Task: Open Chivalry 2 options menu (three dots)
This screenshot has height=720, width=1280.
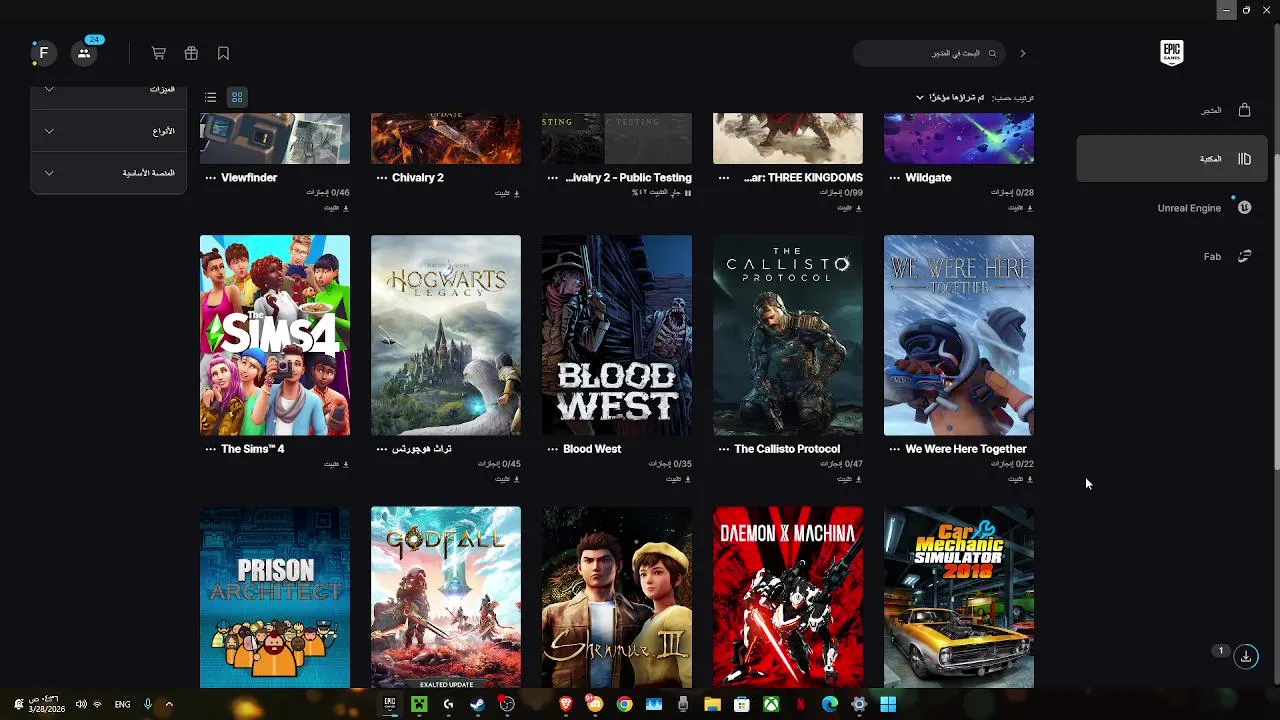Action: [381, 177]
